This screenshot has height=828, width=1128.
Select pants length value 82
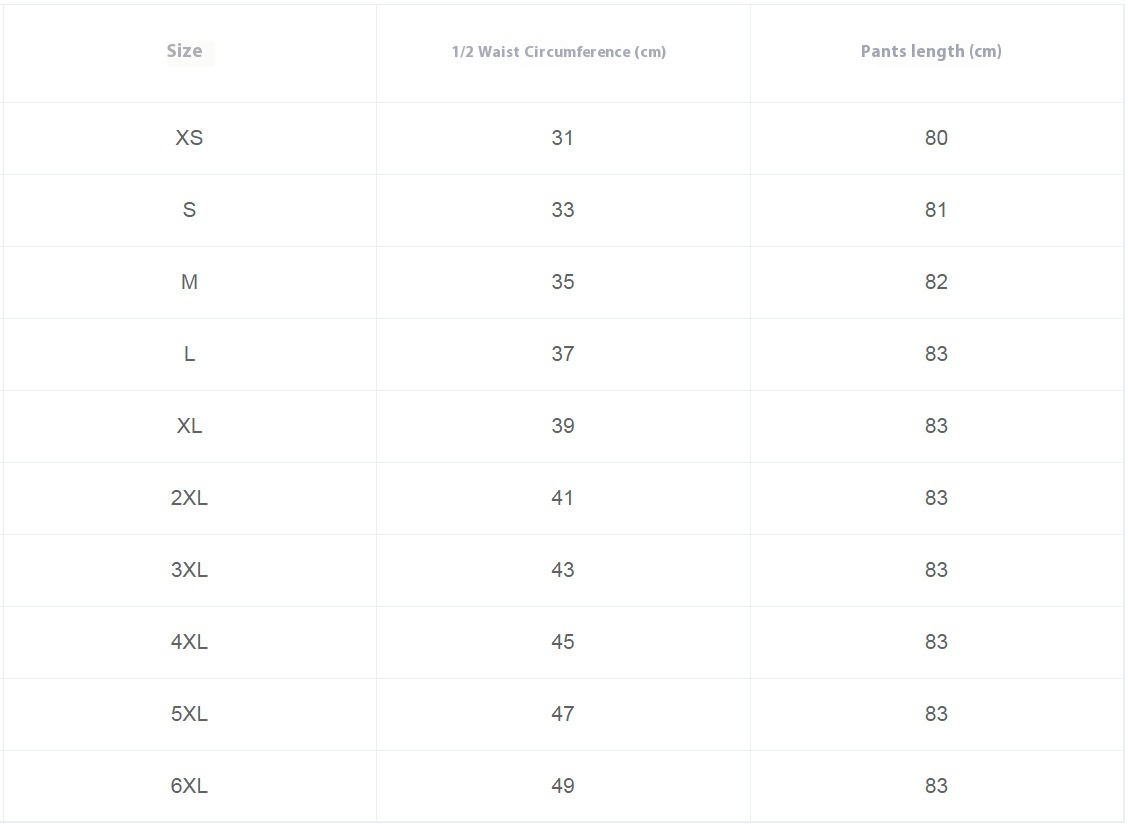pos(935,282)
